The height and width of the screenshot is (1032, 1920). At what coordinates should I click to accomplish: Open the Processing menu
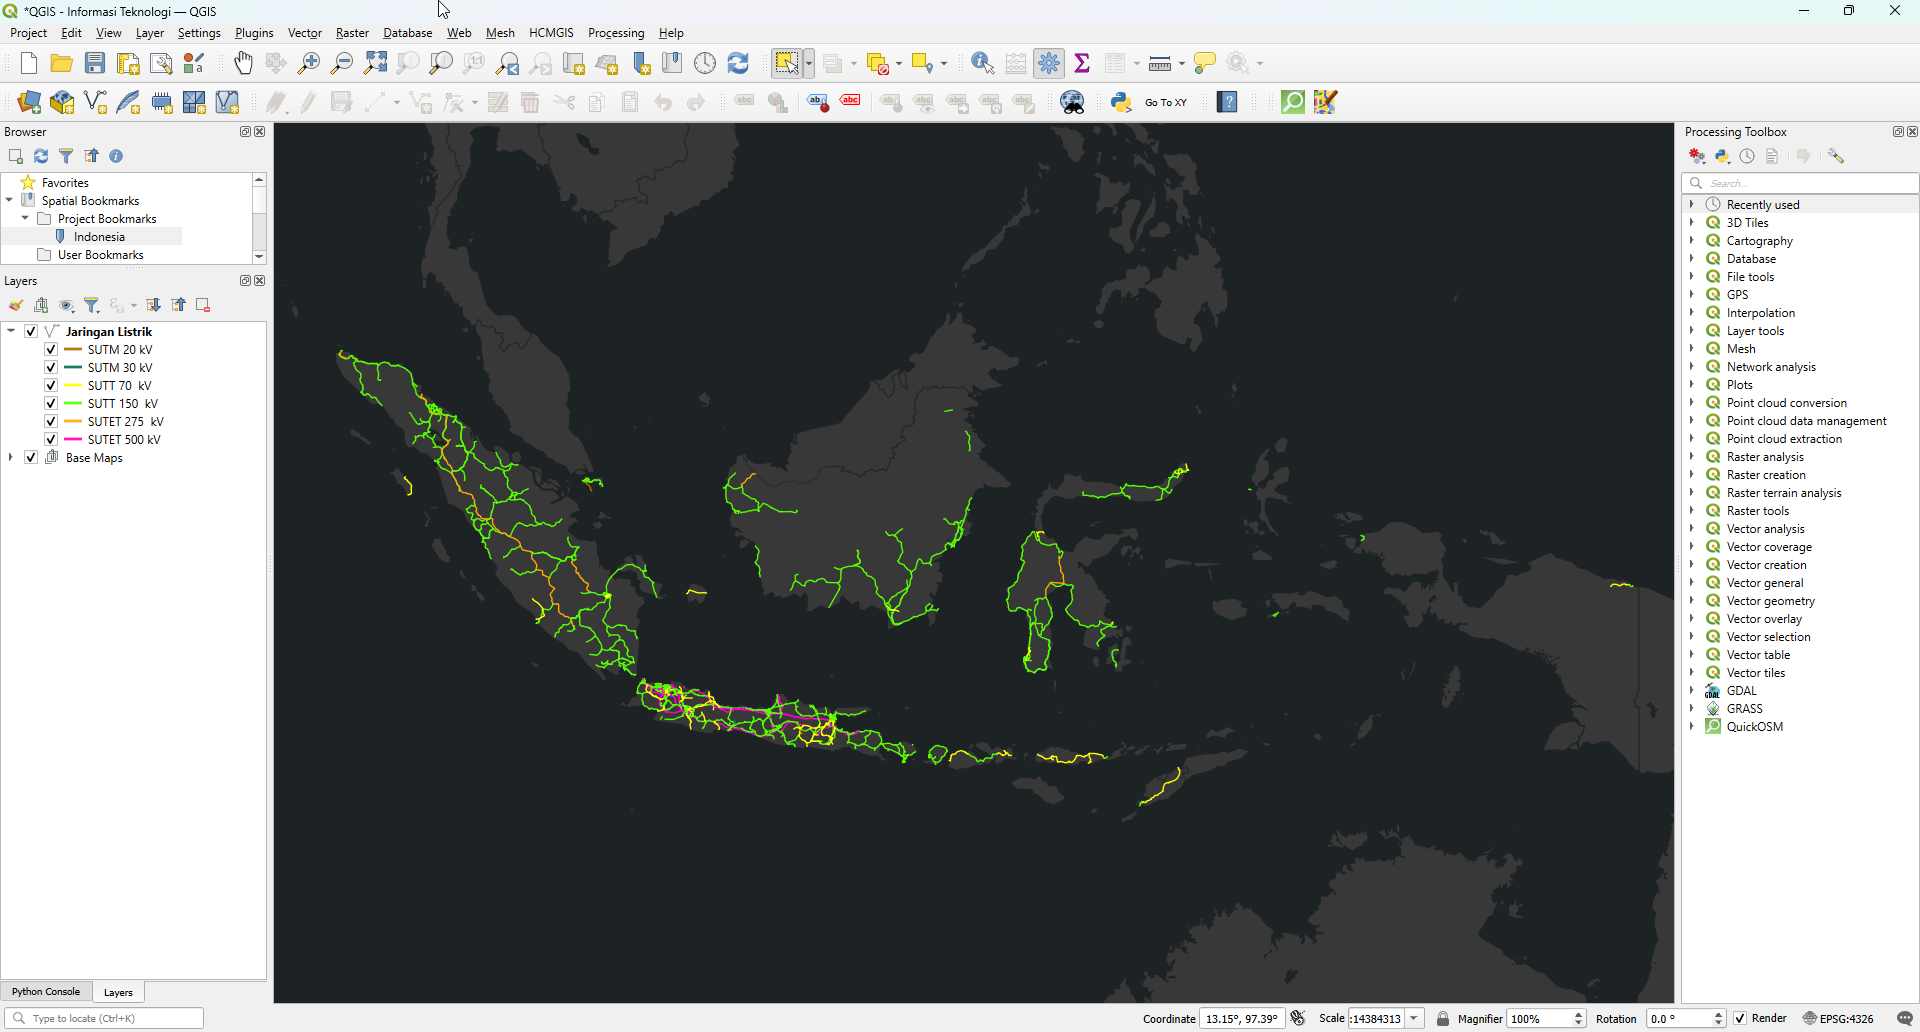click(x=615, y=33)
